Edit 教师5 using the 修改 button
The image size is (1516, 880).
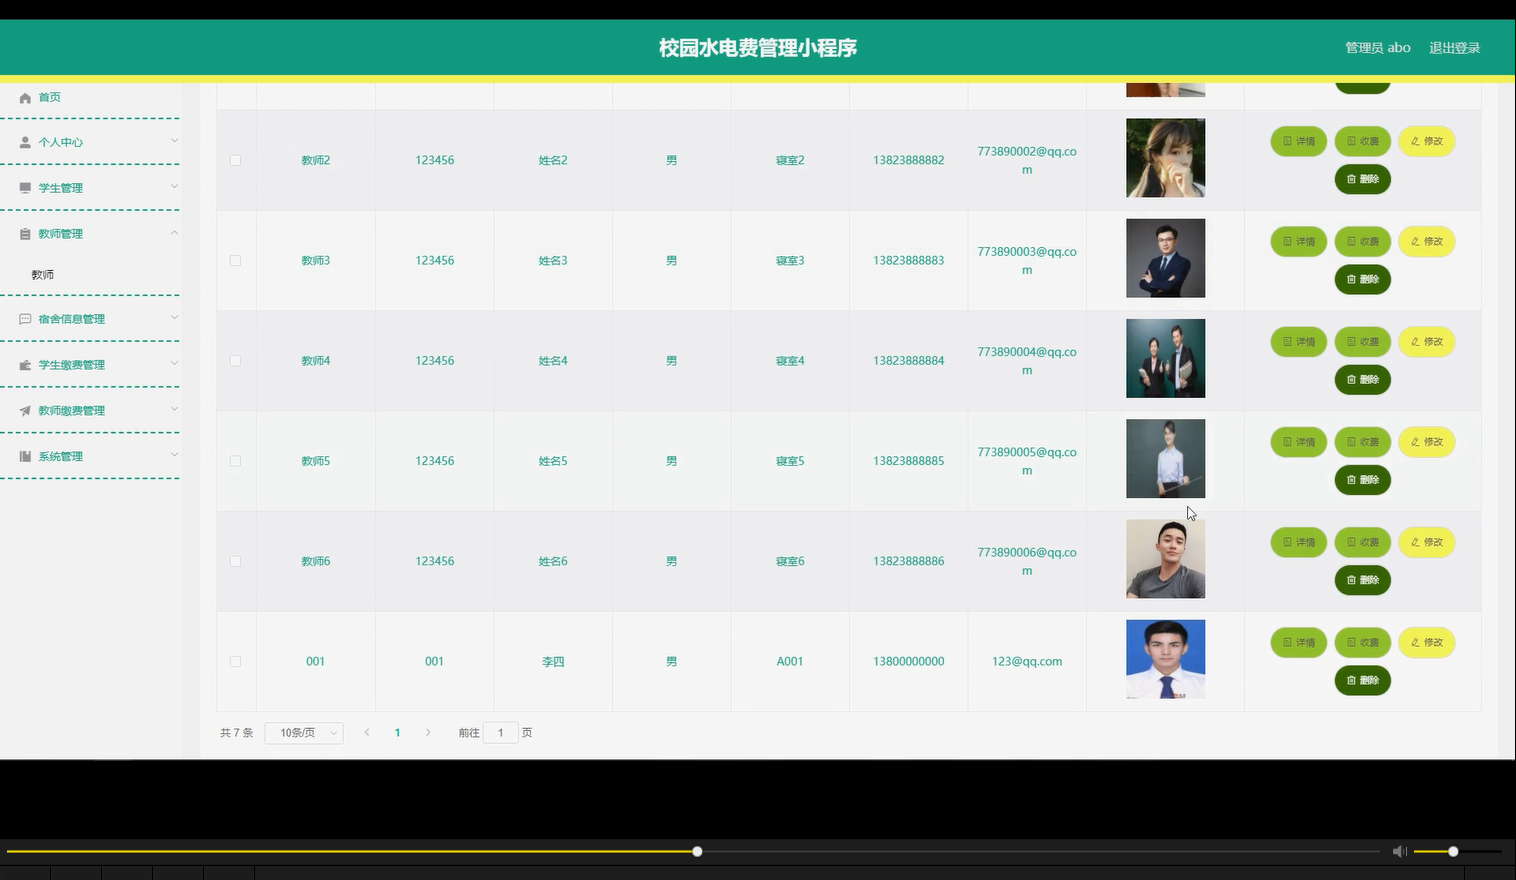(1426, 442)
